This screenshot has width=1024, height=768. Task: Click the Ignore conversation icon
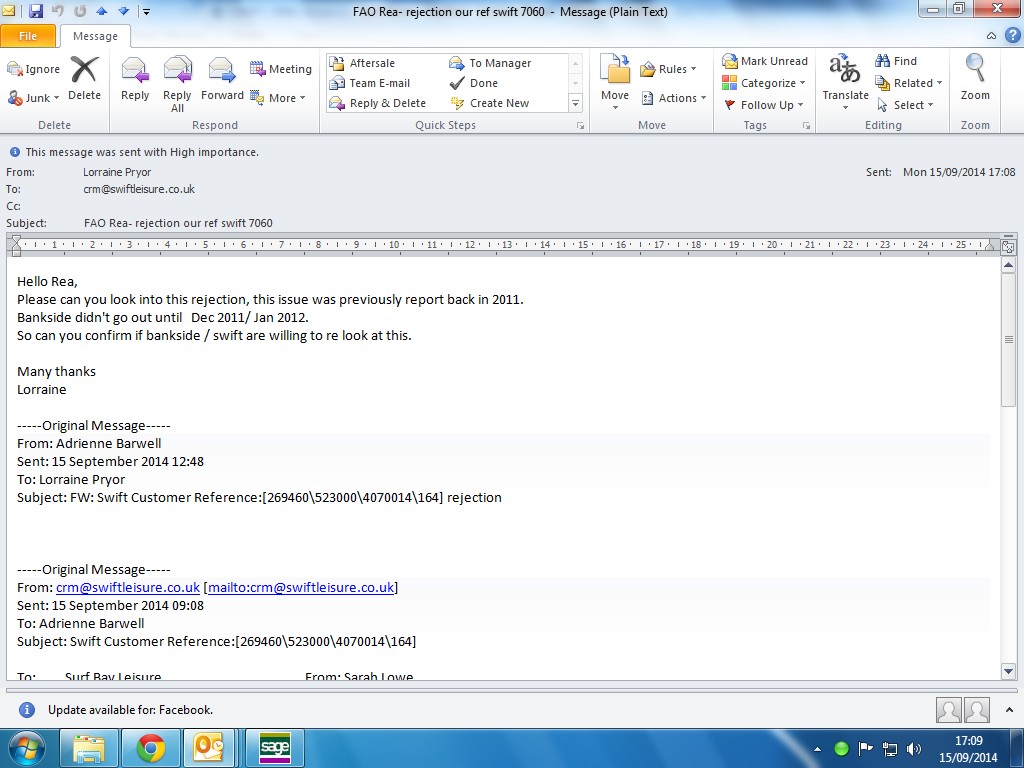click(x=33, y=69)
